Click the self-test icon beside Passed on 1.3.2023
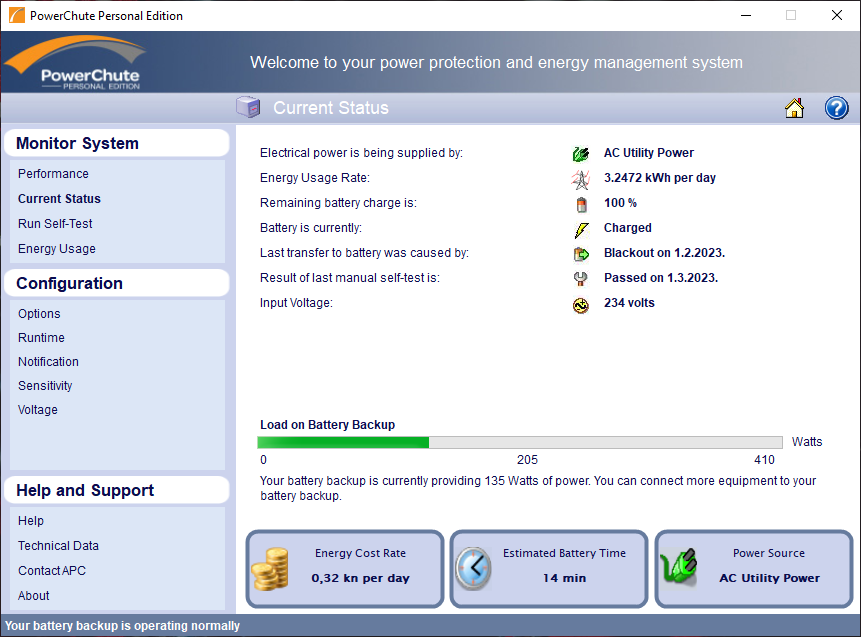 [580, 279]
